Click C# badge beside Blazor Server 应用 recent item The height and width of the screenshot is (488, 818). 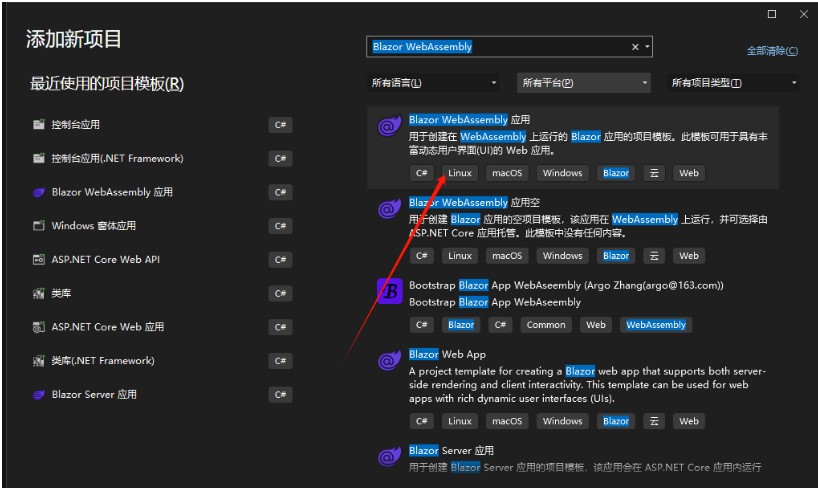tap(280, 395)
